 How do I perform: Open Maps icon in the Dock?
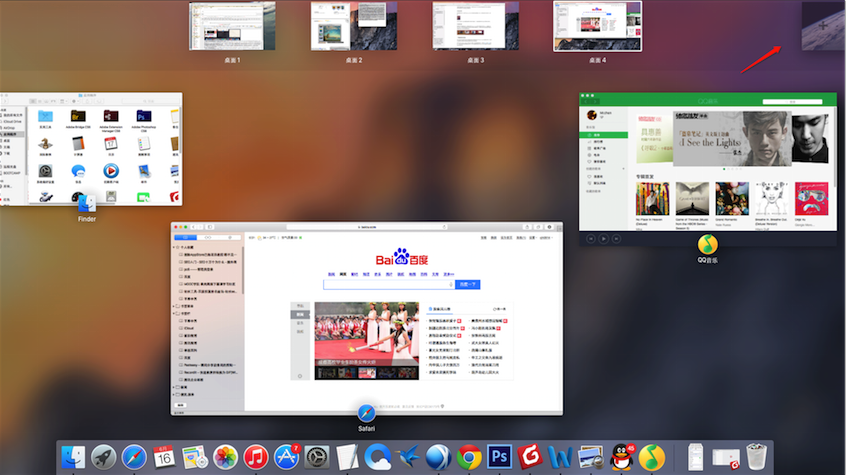(194, 457)
